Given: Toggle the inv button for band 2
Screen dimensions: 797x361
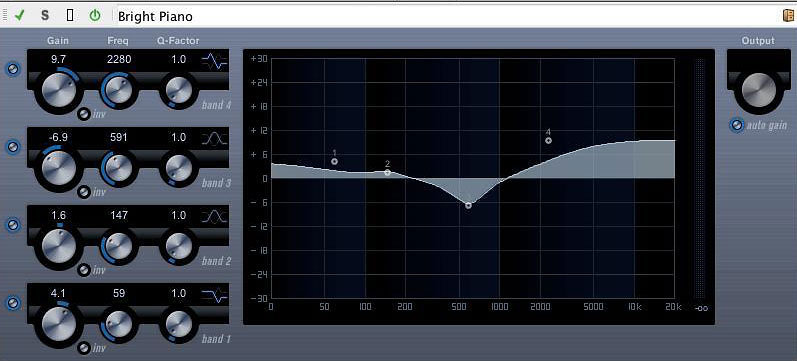Looking at the screenshot, I should [x=84, y=270].
